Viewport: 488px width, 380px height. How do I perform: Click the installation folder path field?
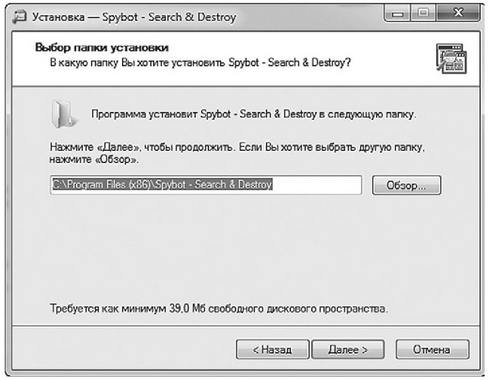tap(206, 185)
